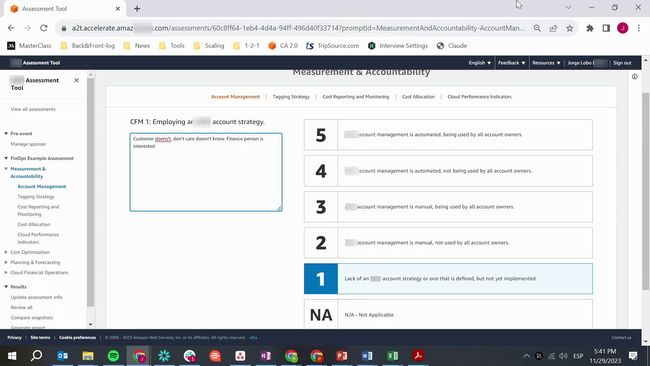Go back with the browser back arrow
The image size is (650, 366).
click(x=11, y=28)
